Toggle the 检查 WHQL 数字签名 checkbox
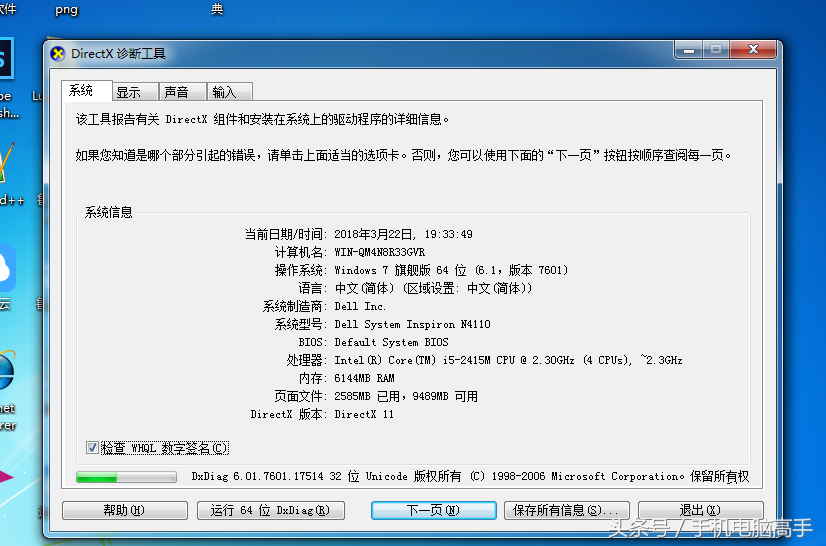Screen dimensions: 826x546 click(93, 448)
